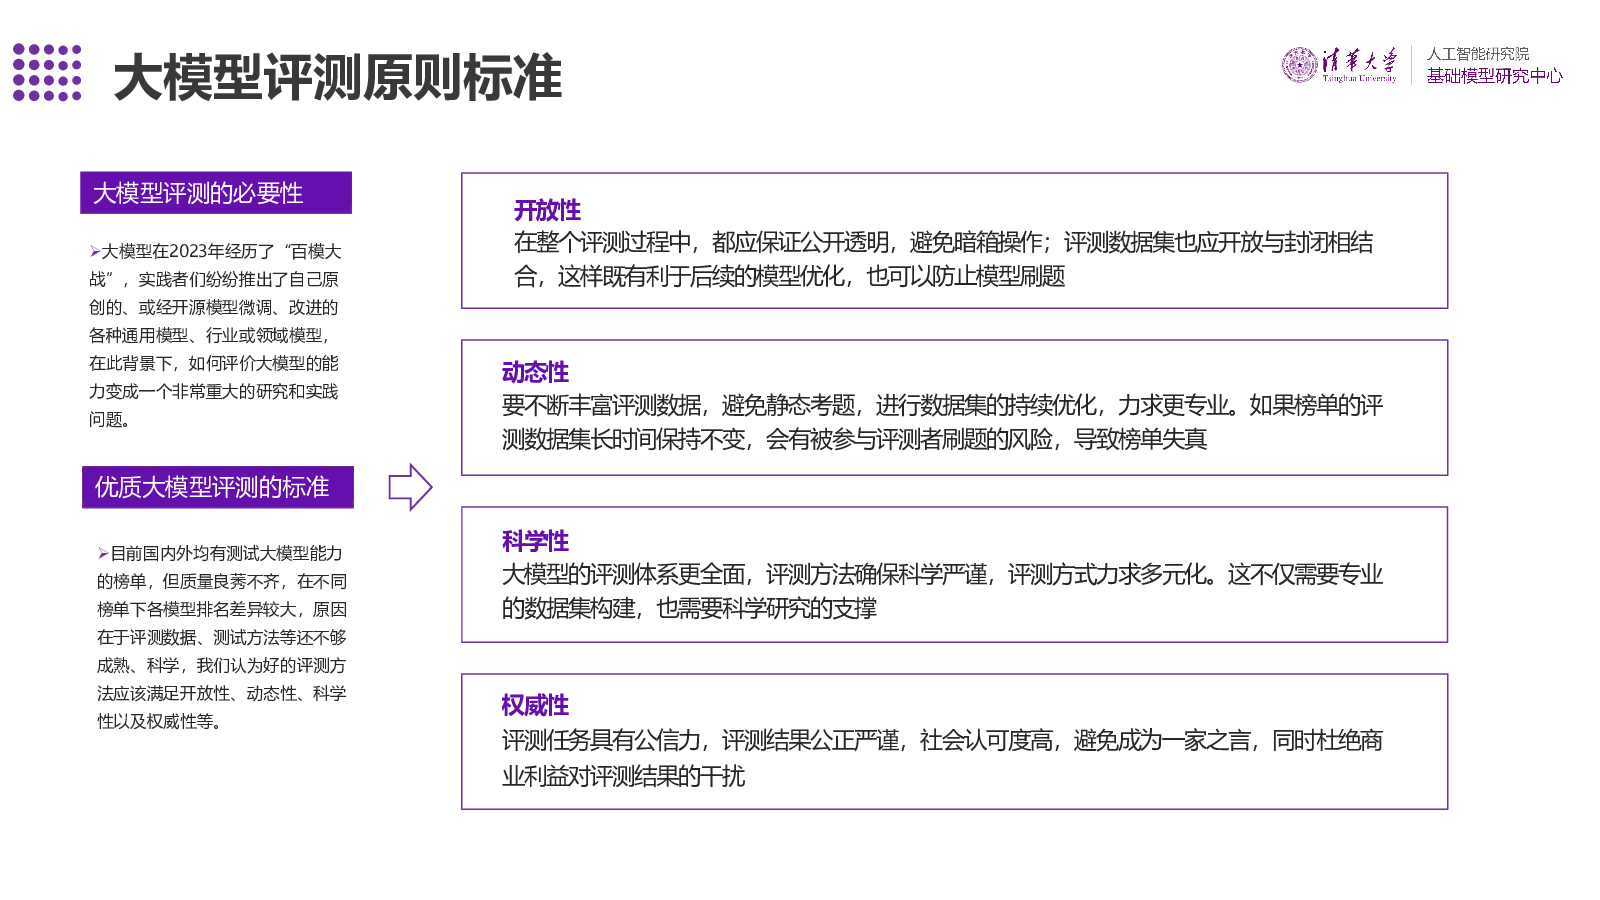Viewport: 1600px width, 900px height.
Task: Click the description text starting 在整个评测过程中
Action: tap(943, 259)
